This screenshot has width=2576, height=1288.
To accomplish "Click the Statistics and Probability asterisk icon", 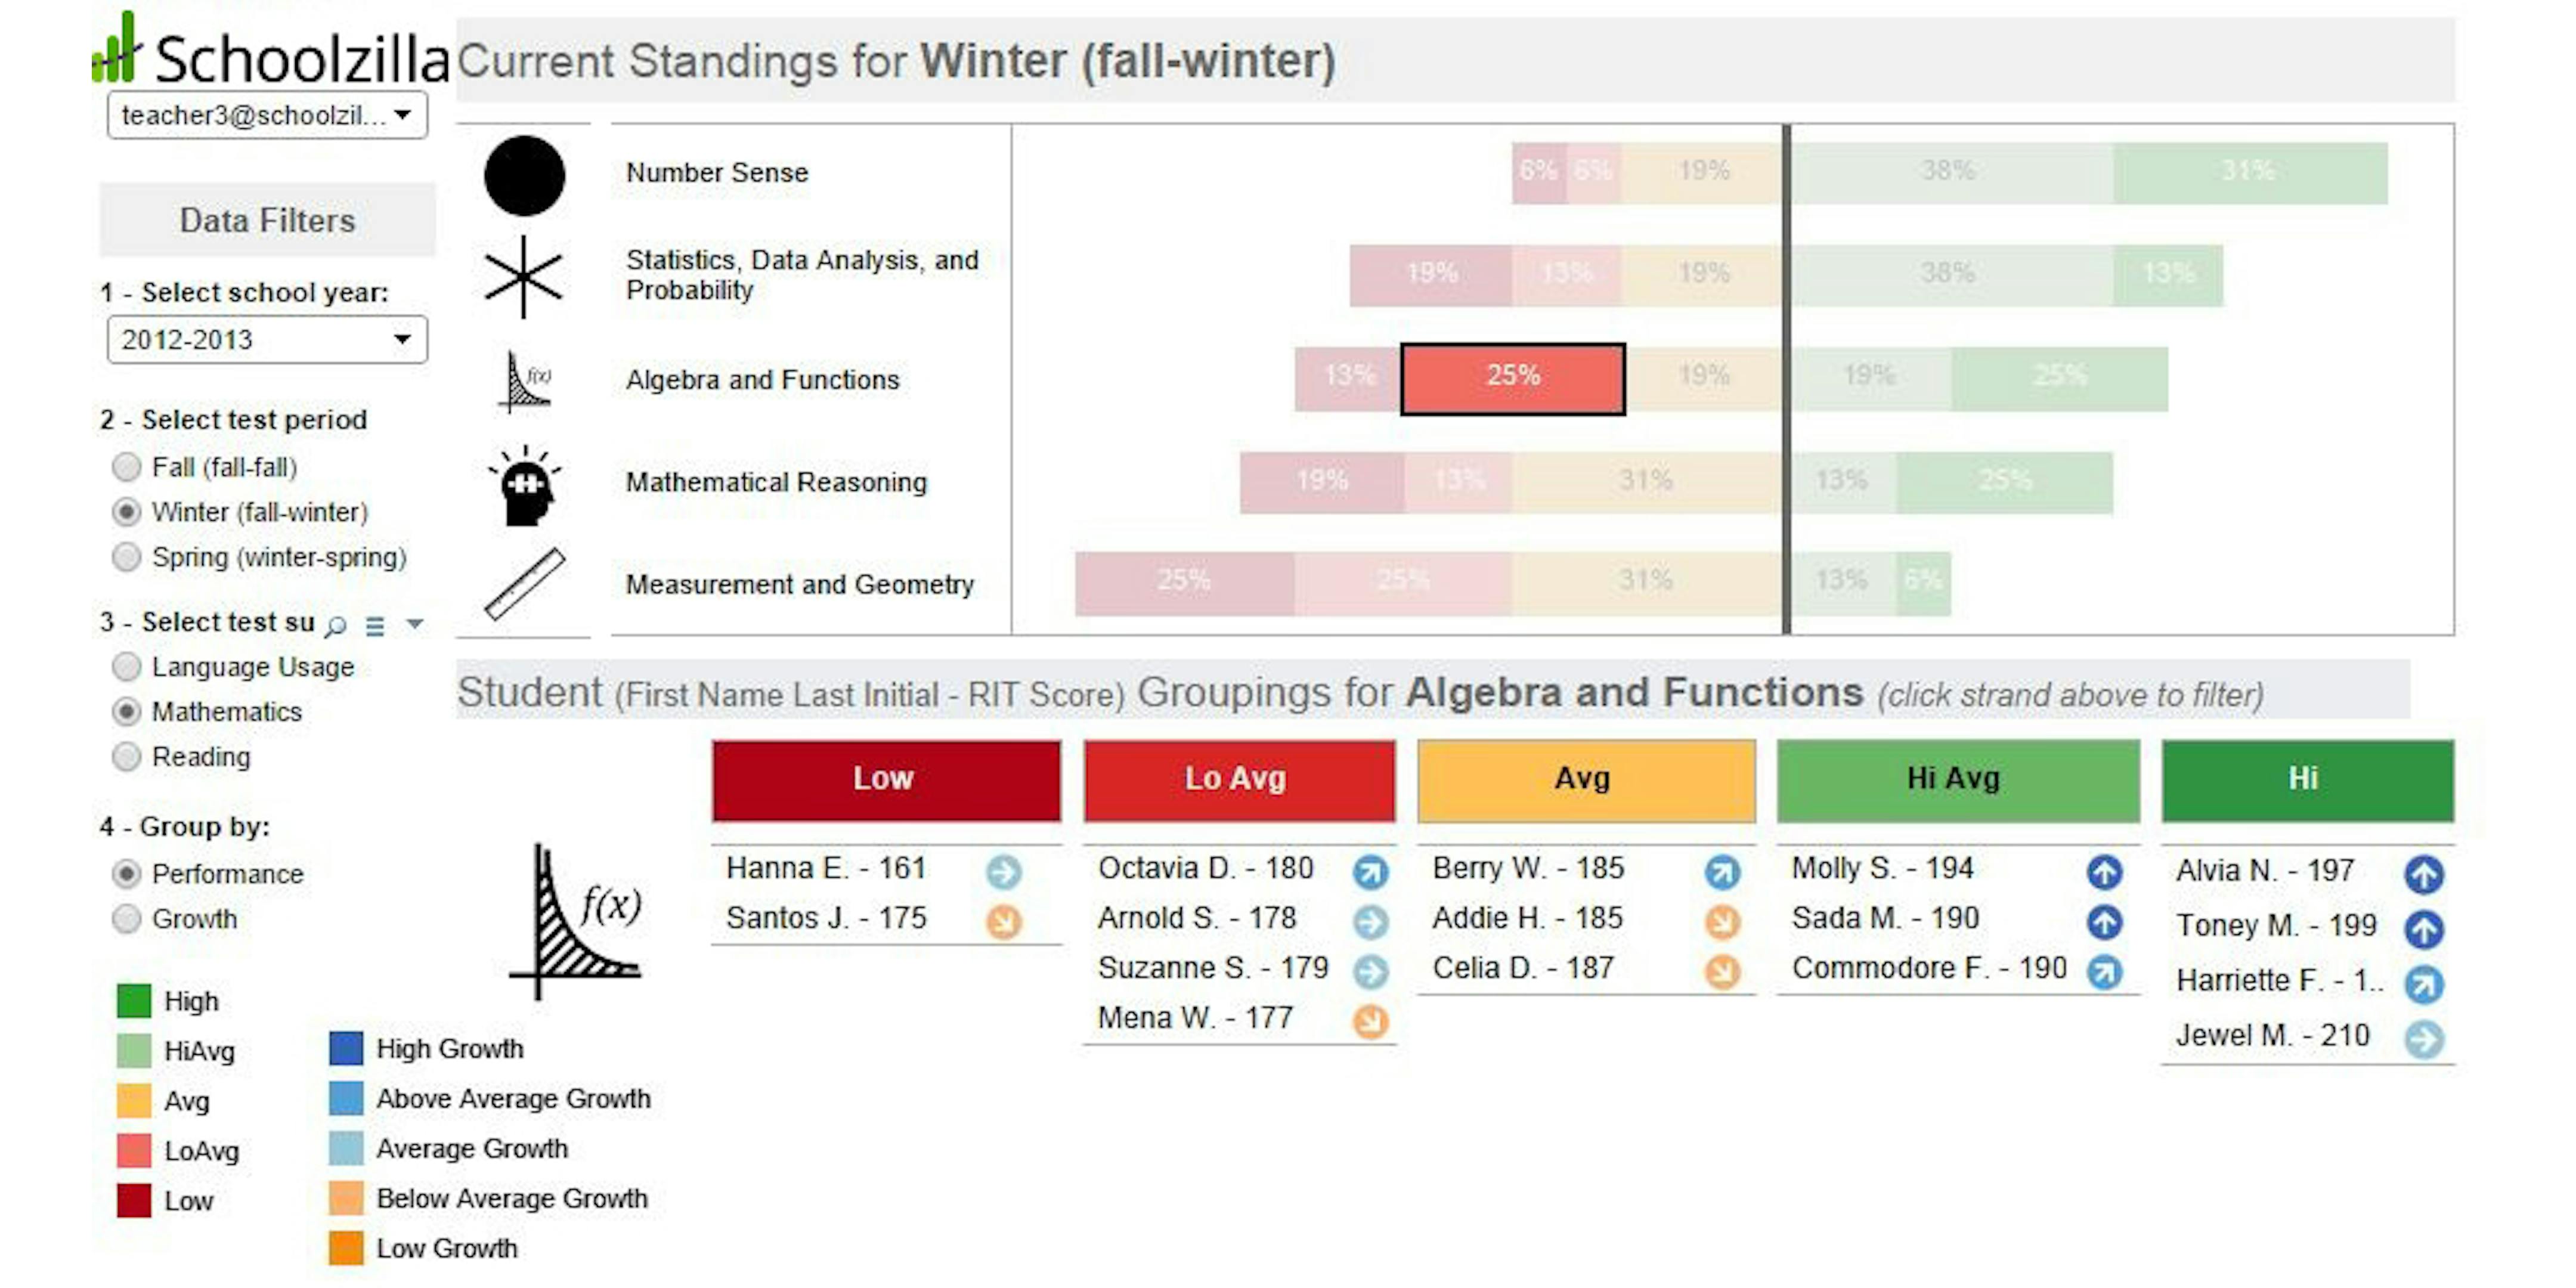I will (x=524, y=278).
